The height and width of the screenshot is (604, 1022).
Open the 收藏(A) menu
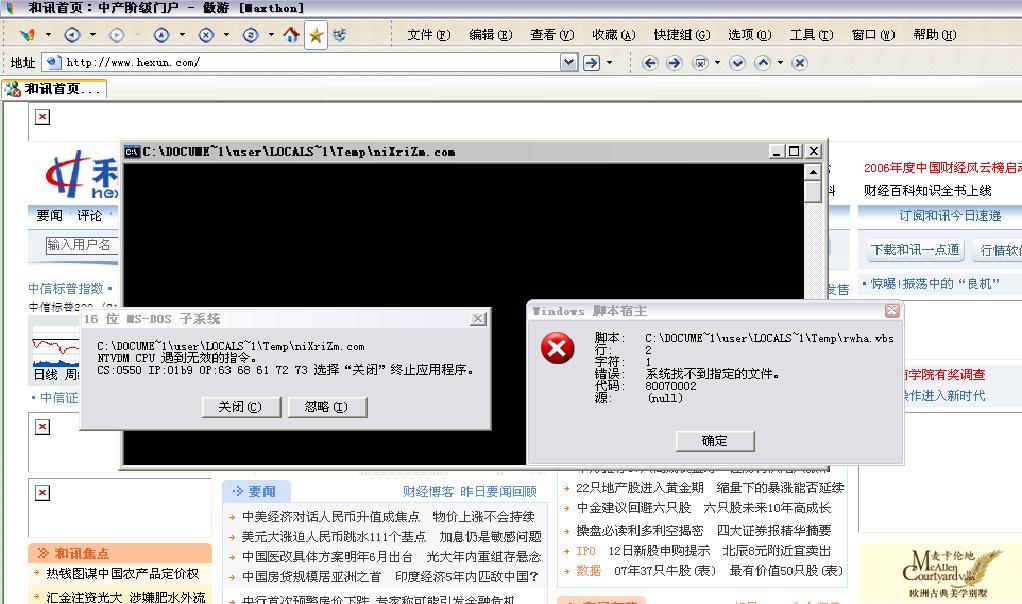pyautogui.click(x=613, y=35)
